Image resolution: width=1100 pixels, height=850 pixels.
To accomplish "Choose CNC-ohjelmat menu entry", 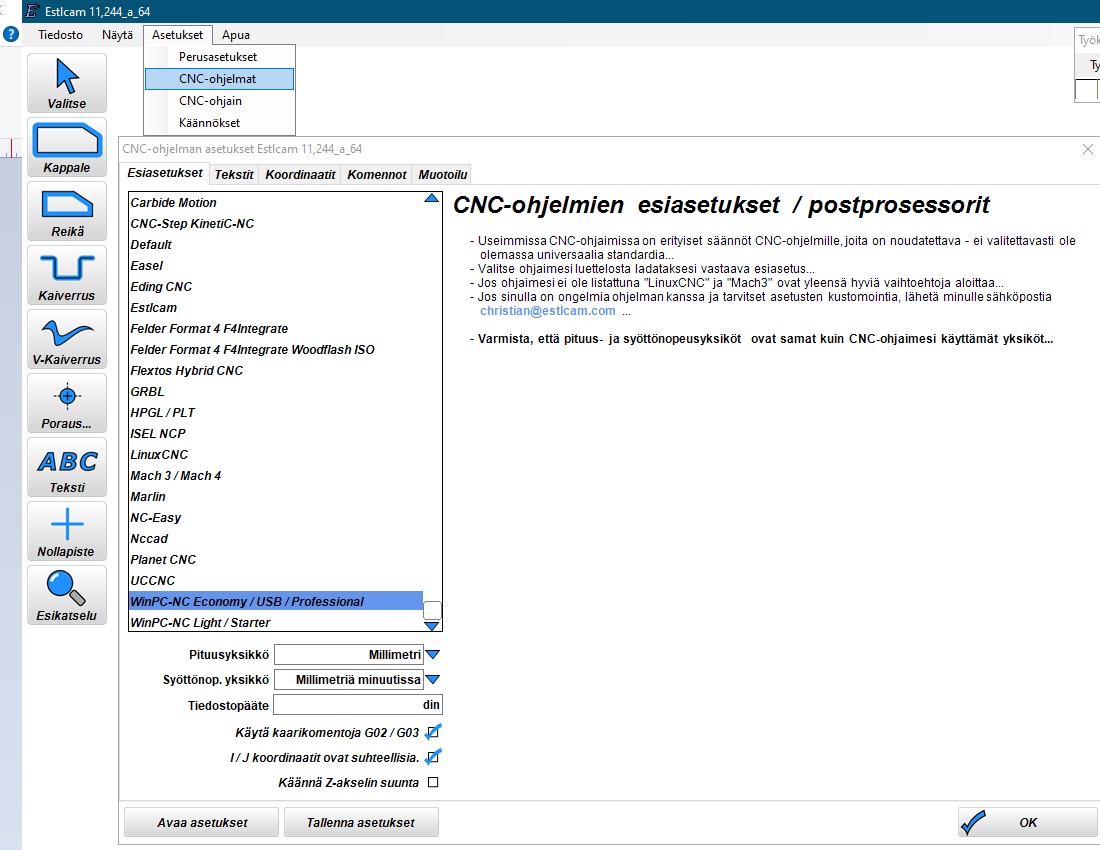I will pyautogui.click(x=220, y=79).
